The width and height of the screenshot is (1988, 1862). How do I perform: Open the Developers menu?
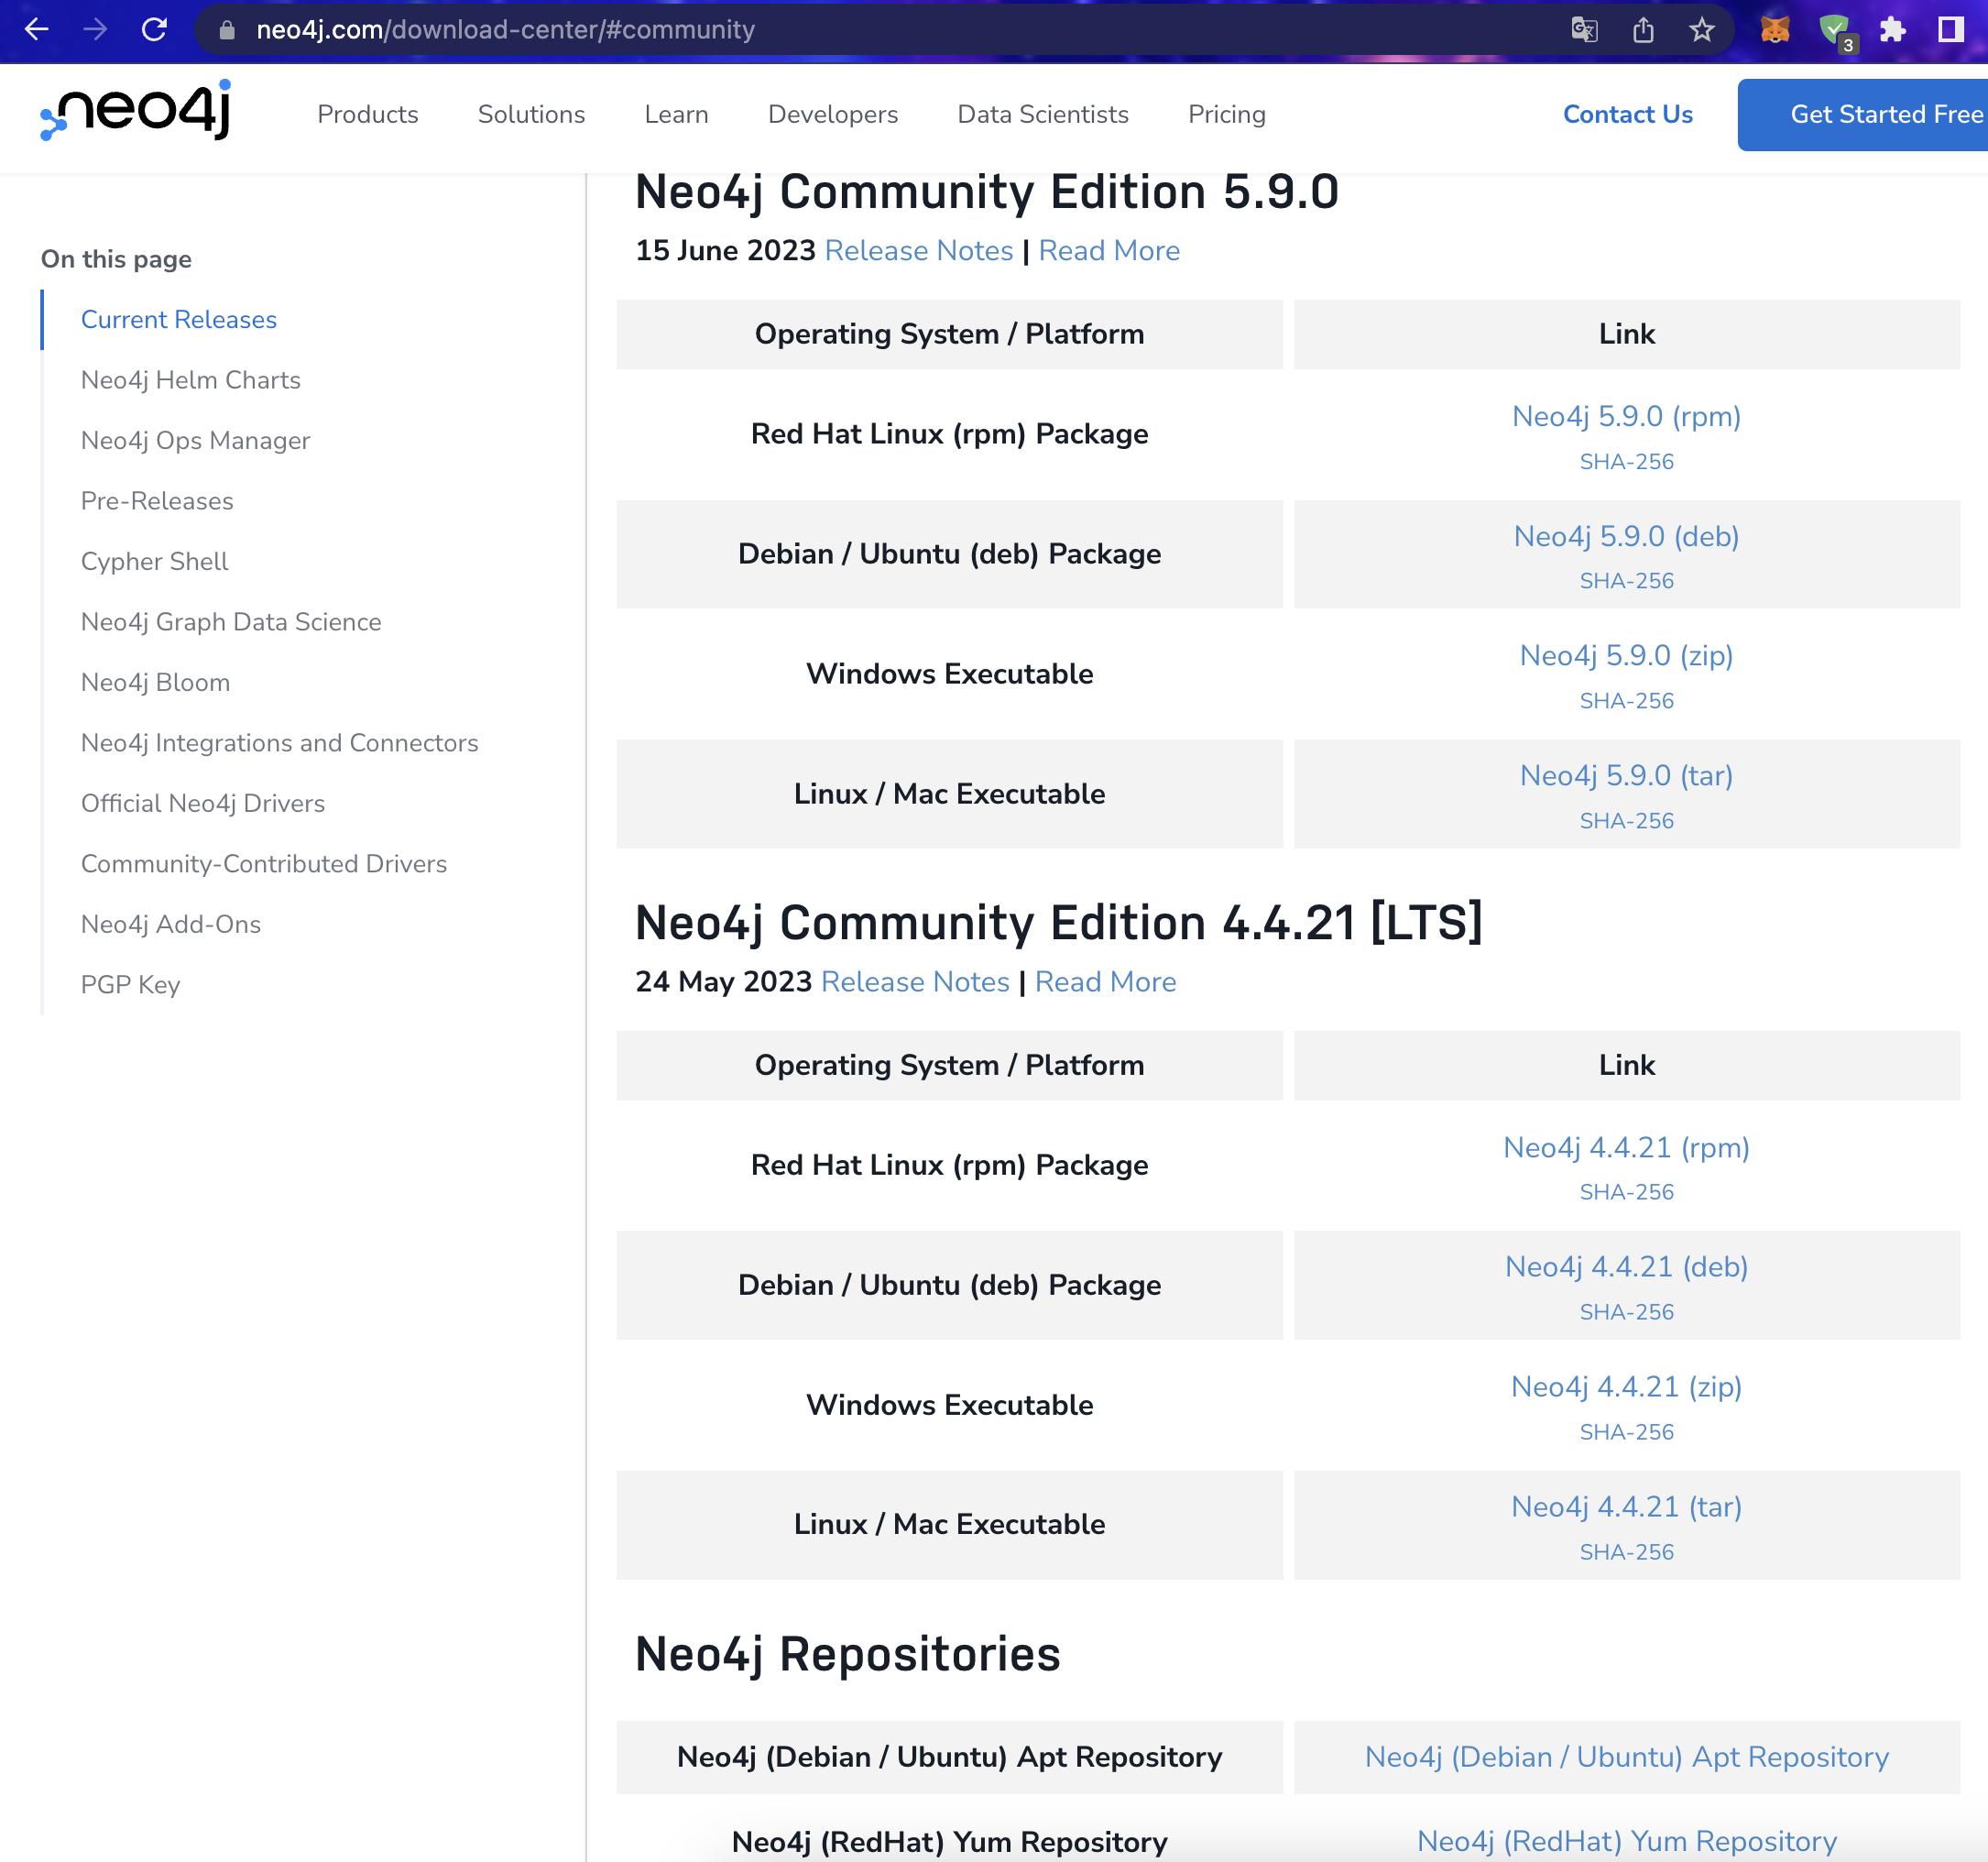[x=833, y=115]
